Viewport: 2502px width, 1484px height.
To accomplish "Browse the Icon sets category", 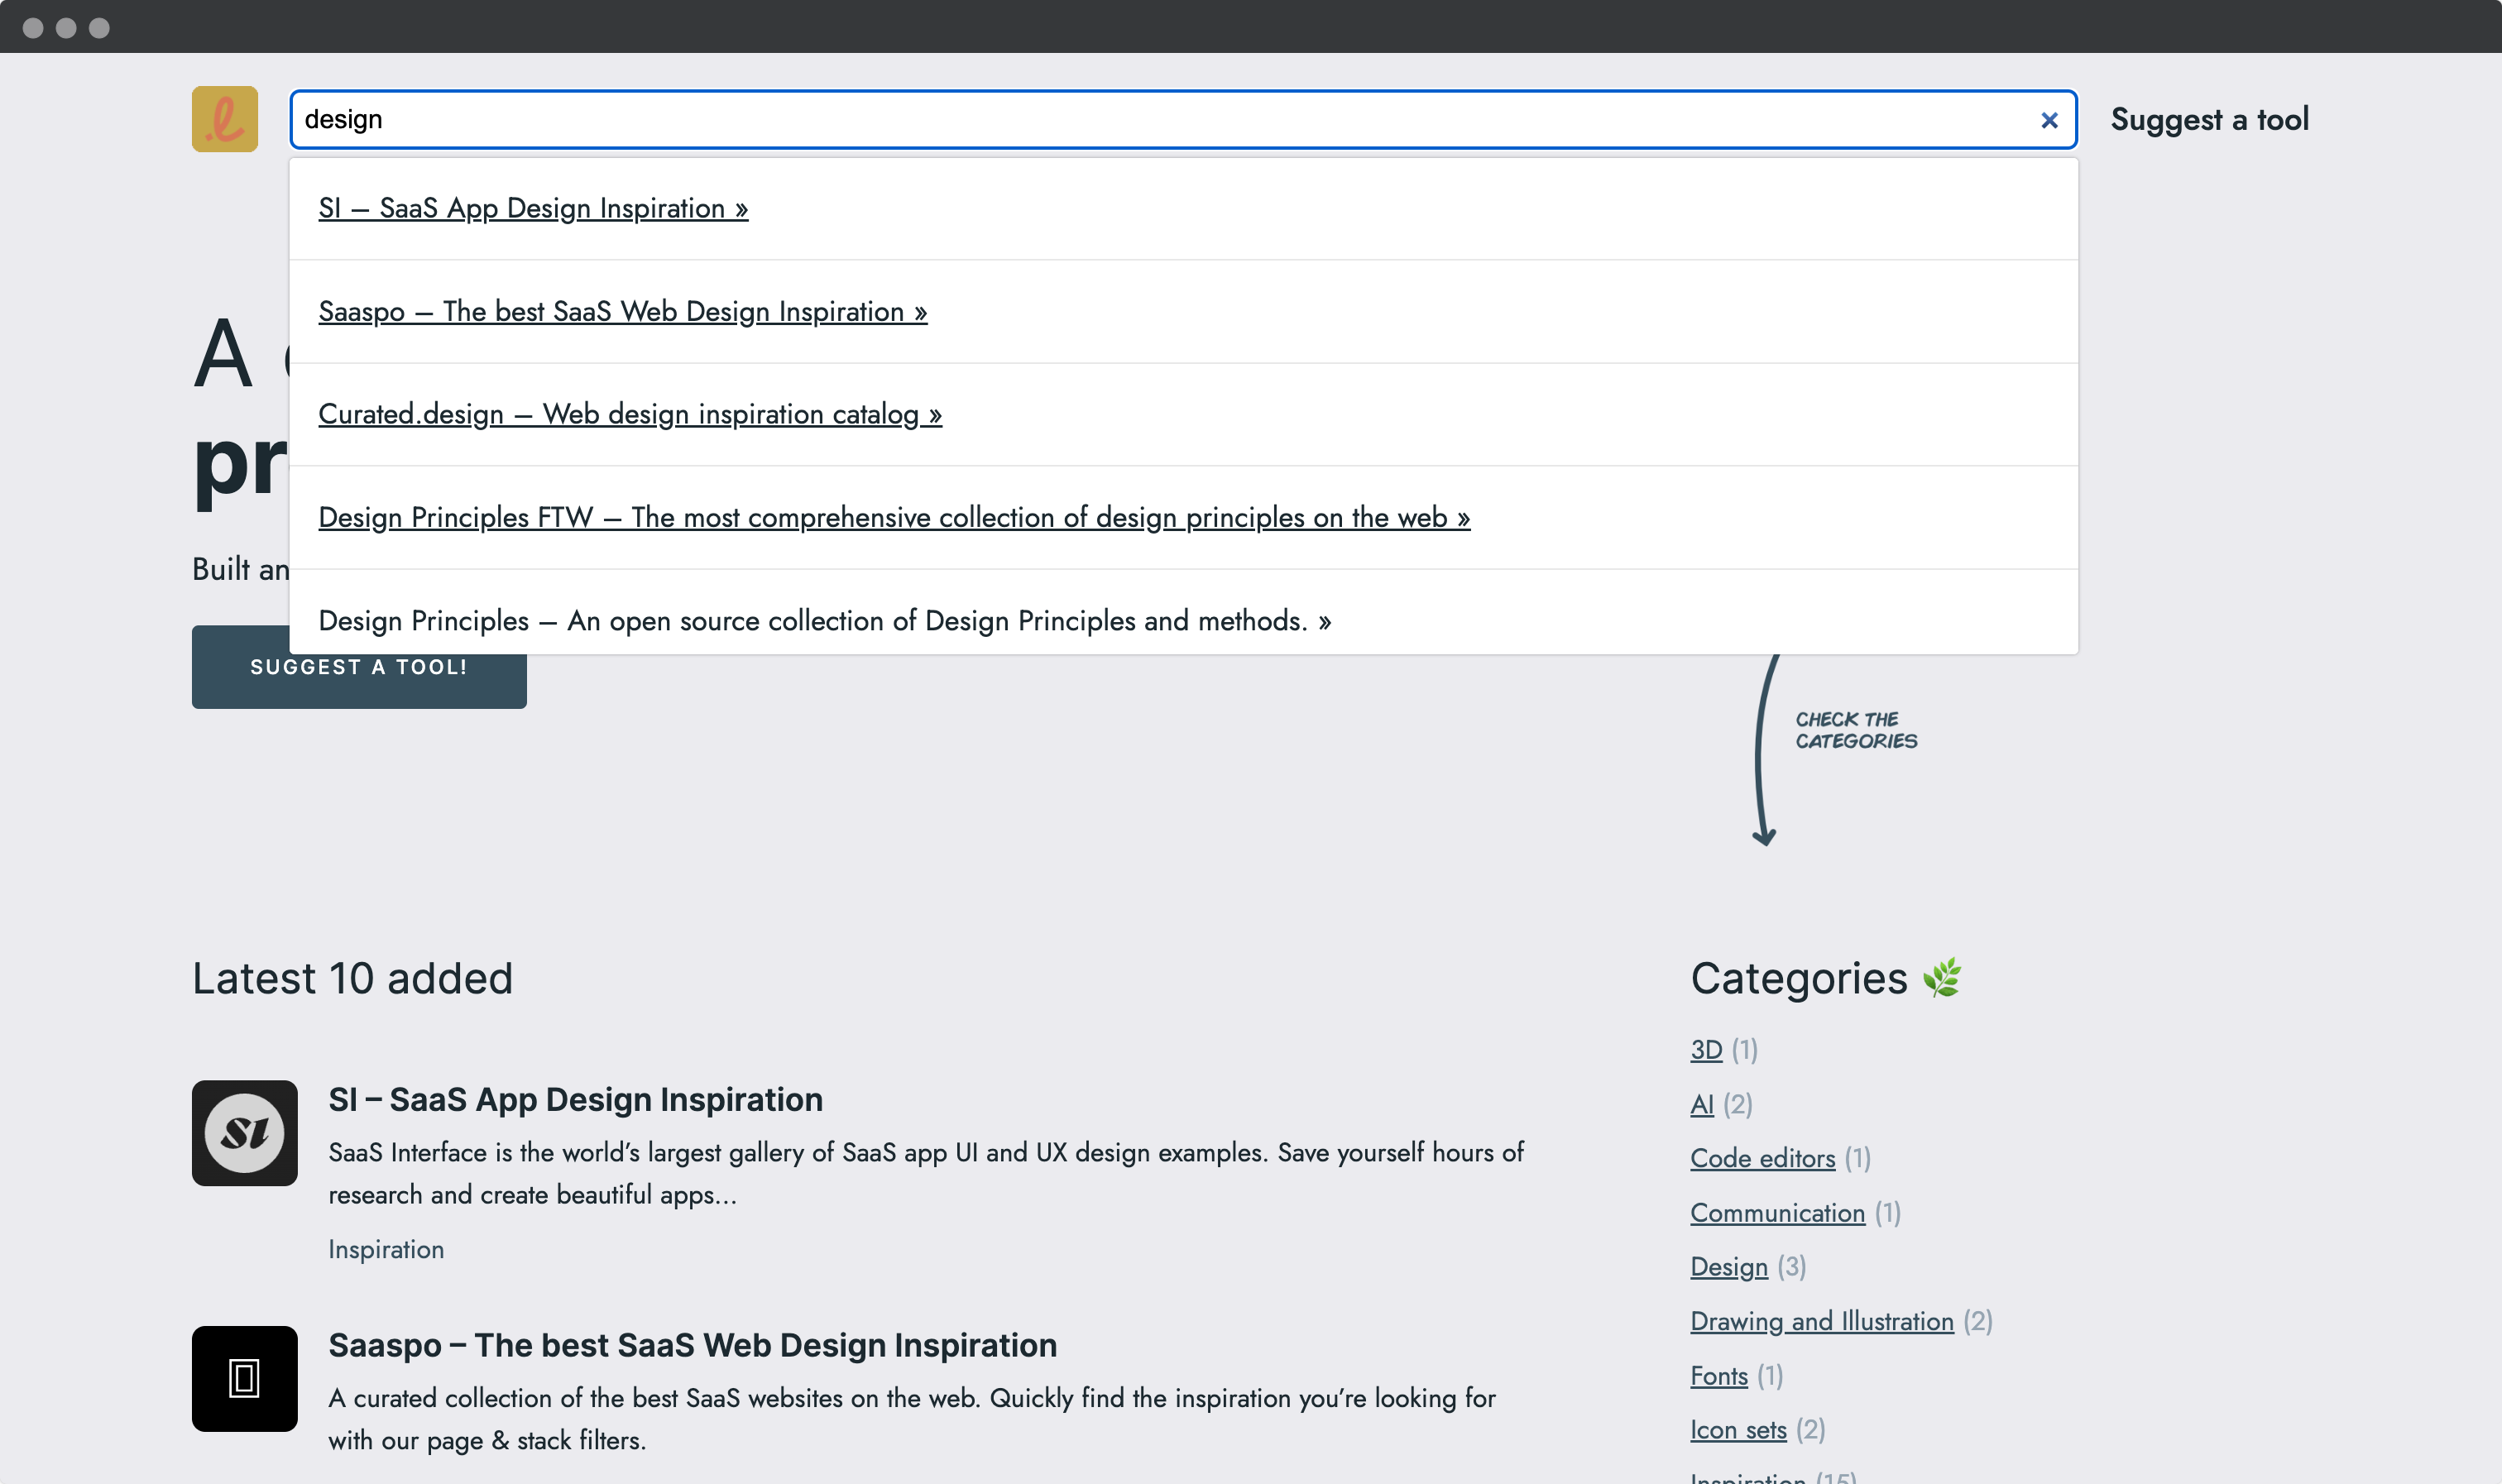I will click(1738, 1430).
